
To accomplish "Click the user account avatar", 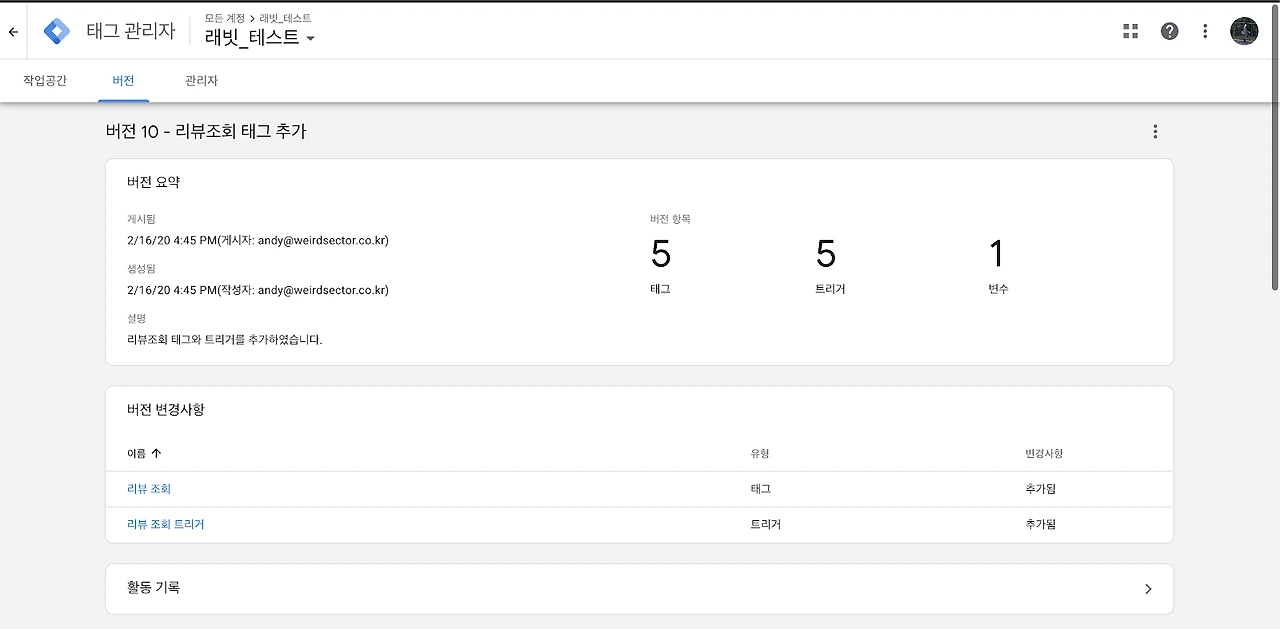I will [x=1244, y=31].
